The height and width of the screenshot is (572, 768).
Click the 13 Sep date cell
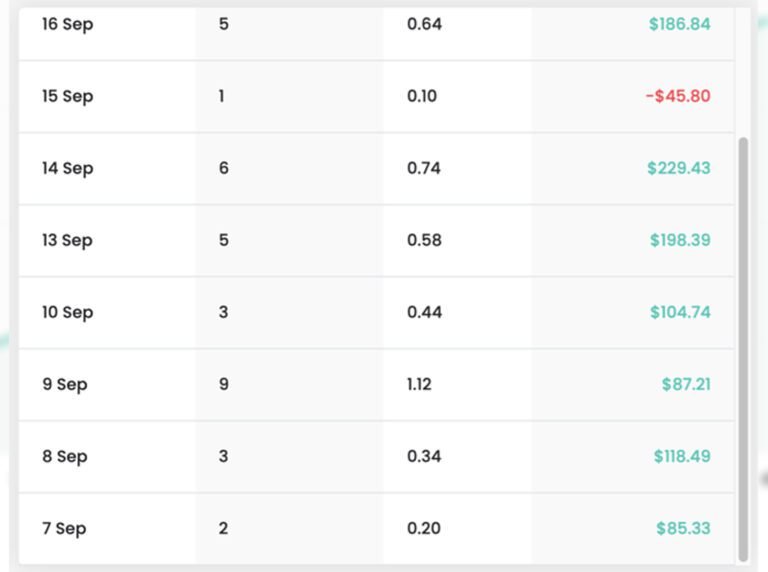pyautogui.click(x=67, y=240)
